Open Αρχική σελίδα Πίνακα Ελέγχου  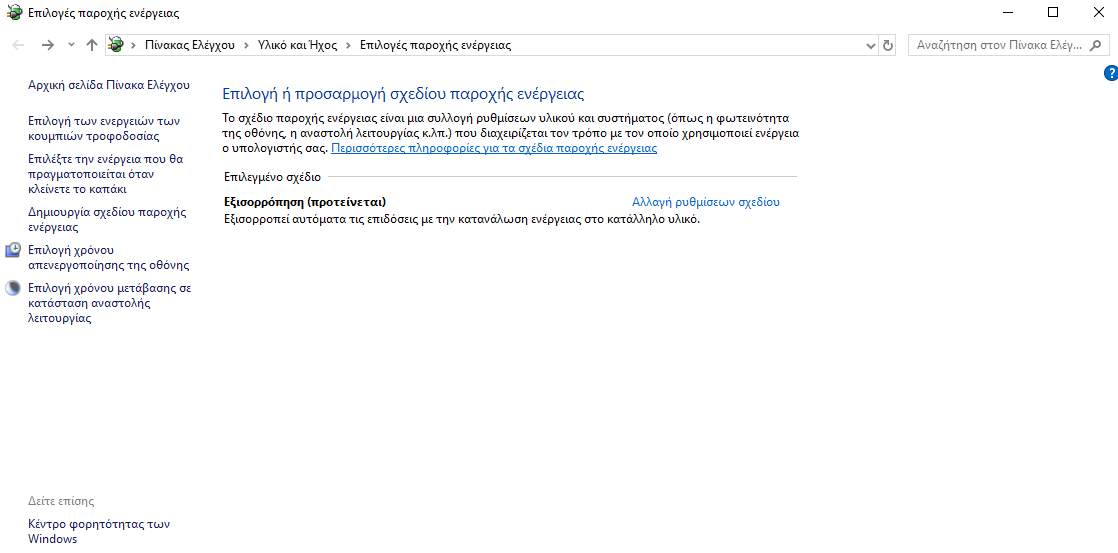(109, 85)
